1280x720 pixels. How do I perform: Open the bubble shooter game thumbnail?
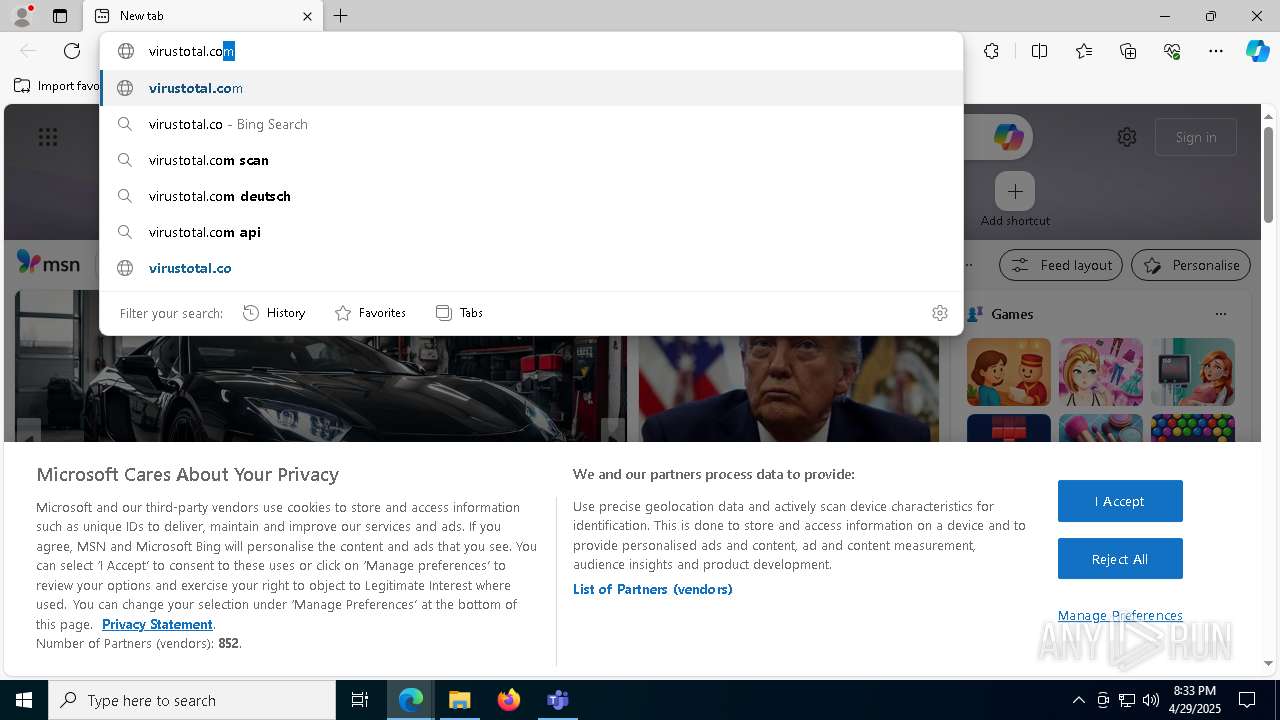click(1193, 428)
